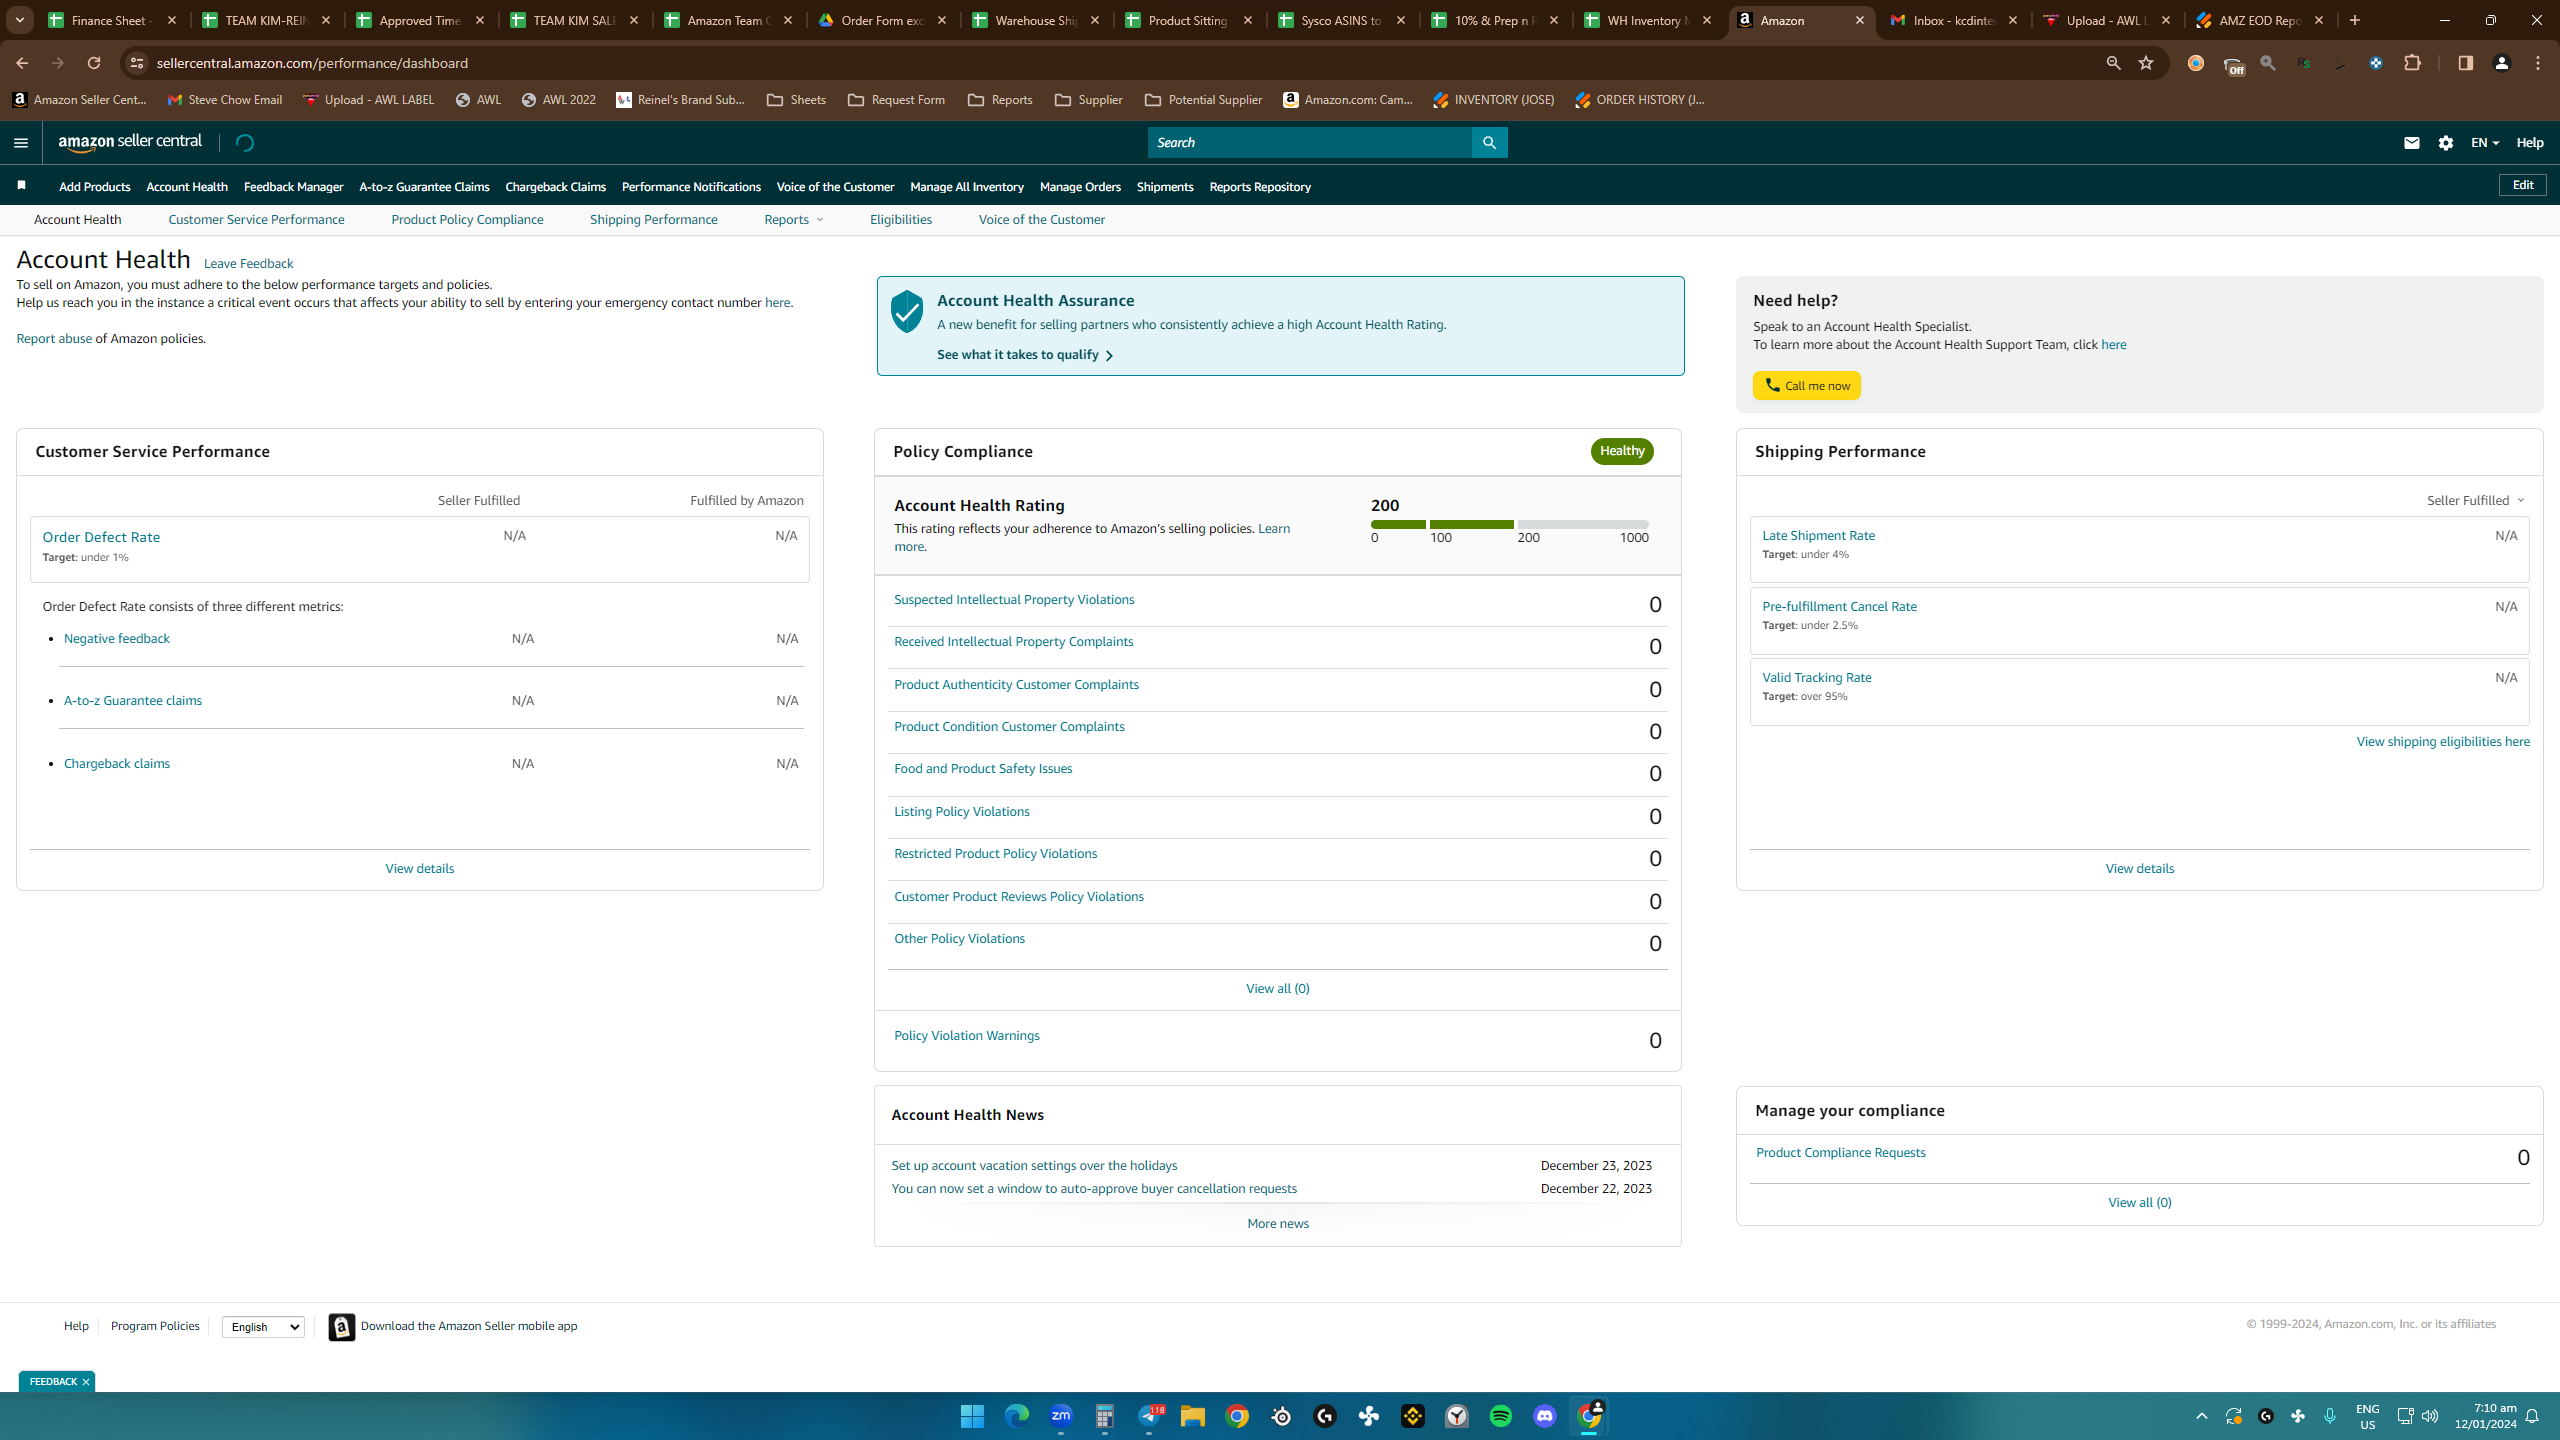Open the Shipping Performance tab
Image resolution: width=2560 pixels, height=1440 pixels.
tap(653, 220)
